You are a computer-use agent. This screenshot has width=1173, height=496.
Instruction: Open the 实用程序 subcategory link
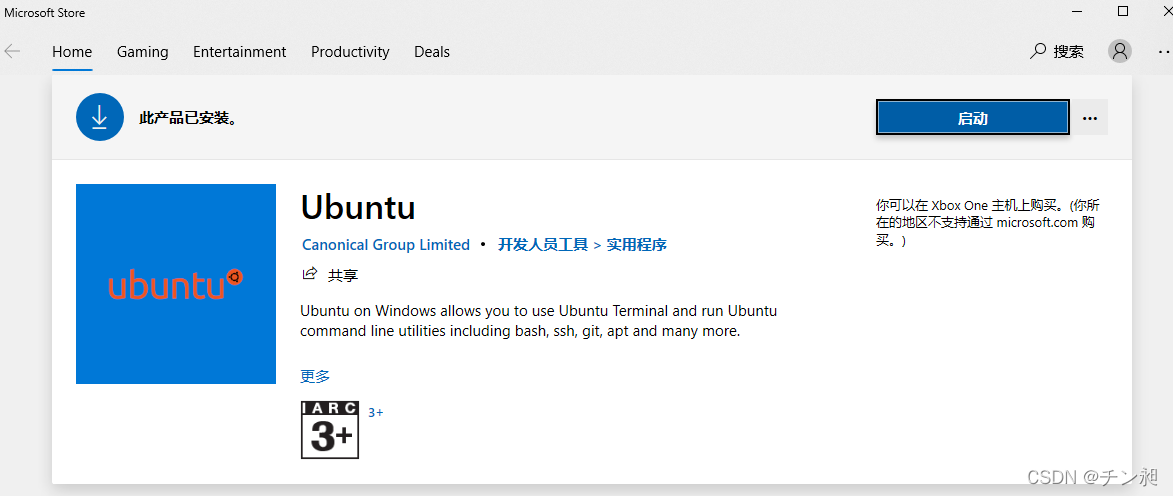(637, 245)
